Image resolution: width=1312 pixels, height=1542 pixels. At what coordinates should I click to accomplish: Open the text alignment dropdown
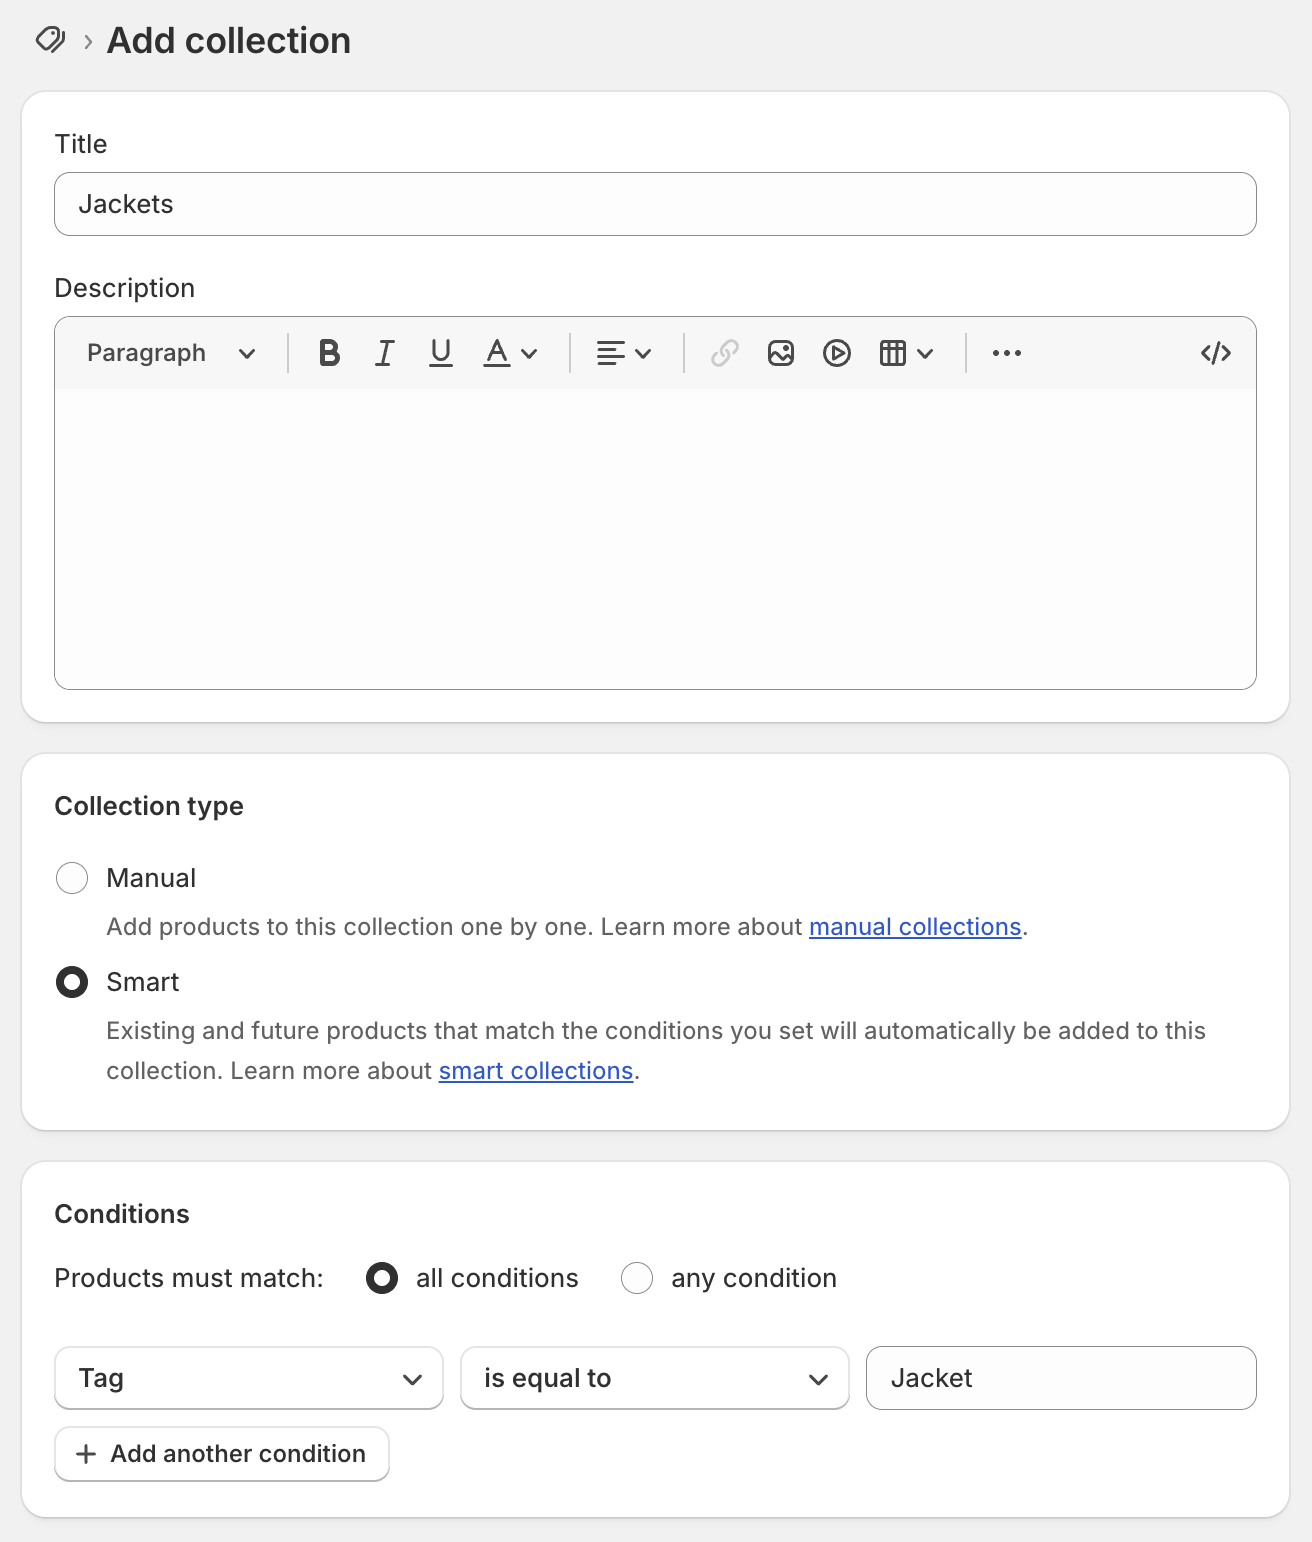(624, 353)
